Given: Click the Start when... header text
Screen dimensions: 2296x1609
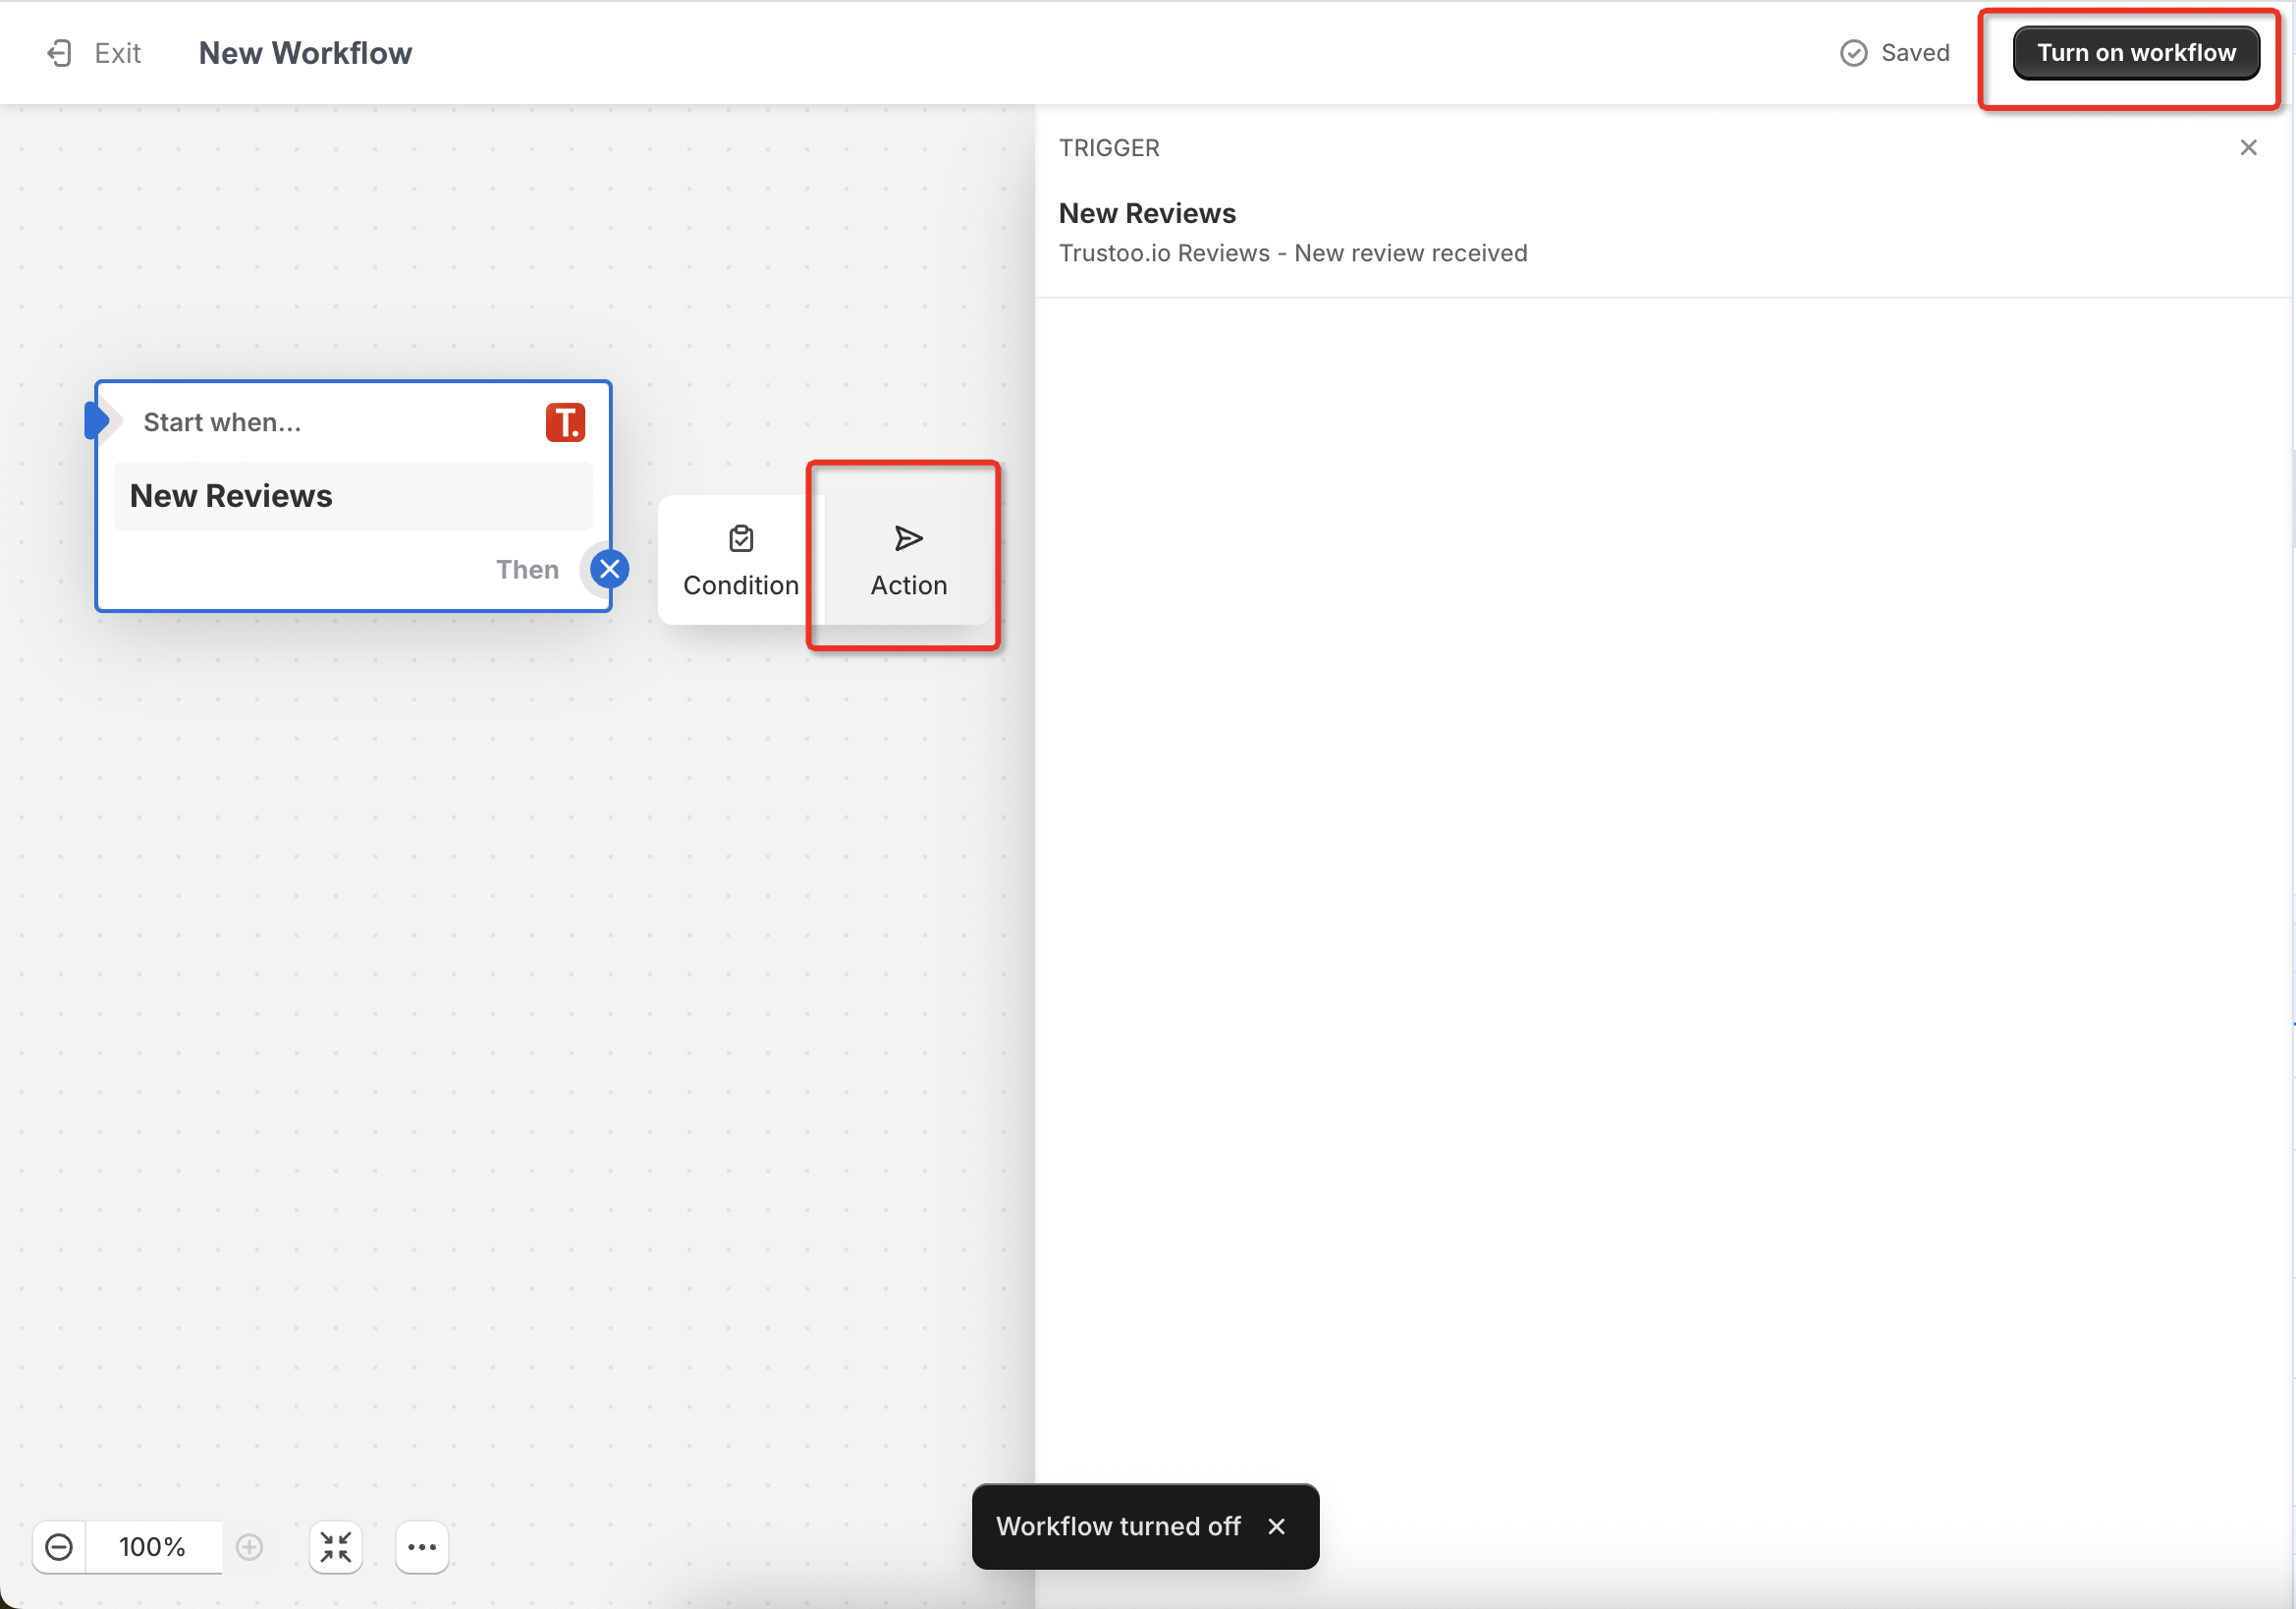Looking at the screenshot, I should (222, 422).
